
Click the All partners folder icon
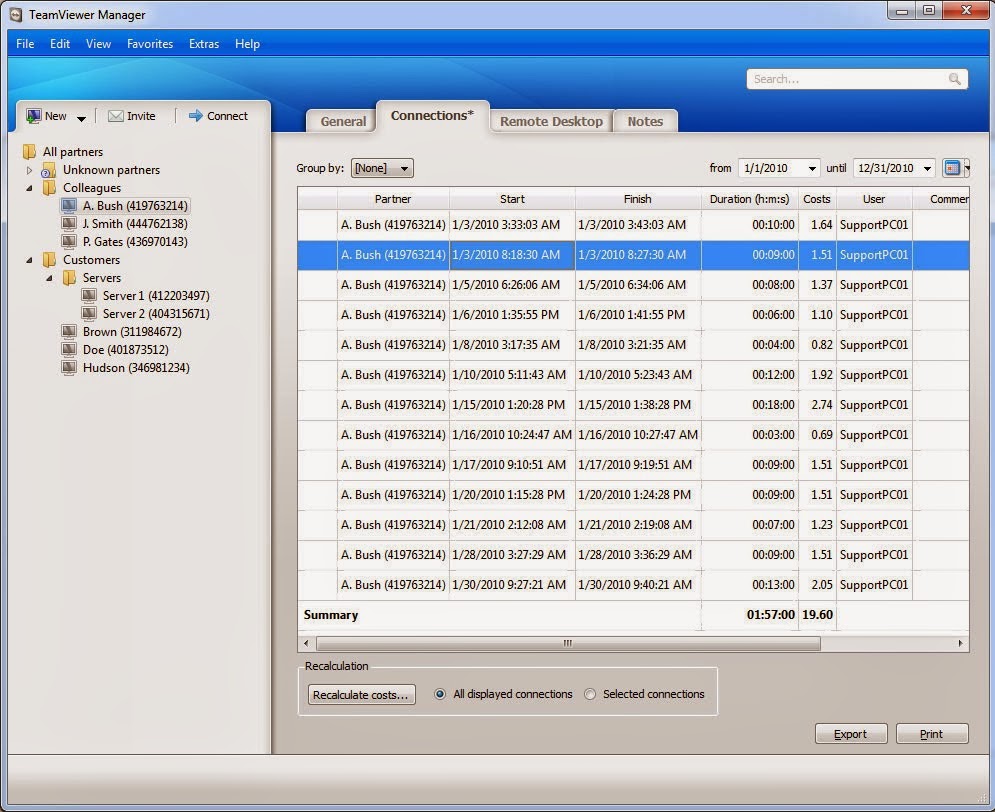pos(29,152)
